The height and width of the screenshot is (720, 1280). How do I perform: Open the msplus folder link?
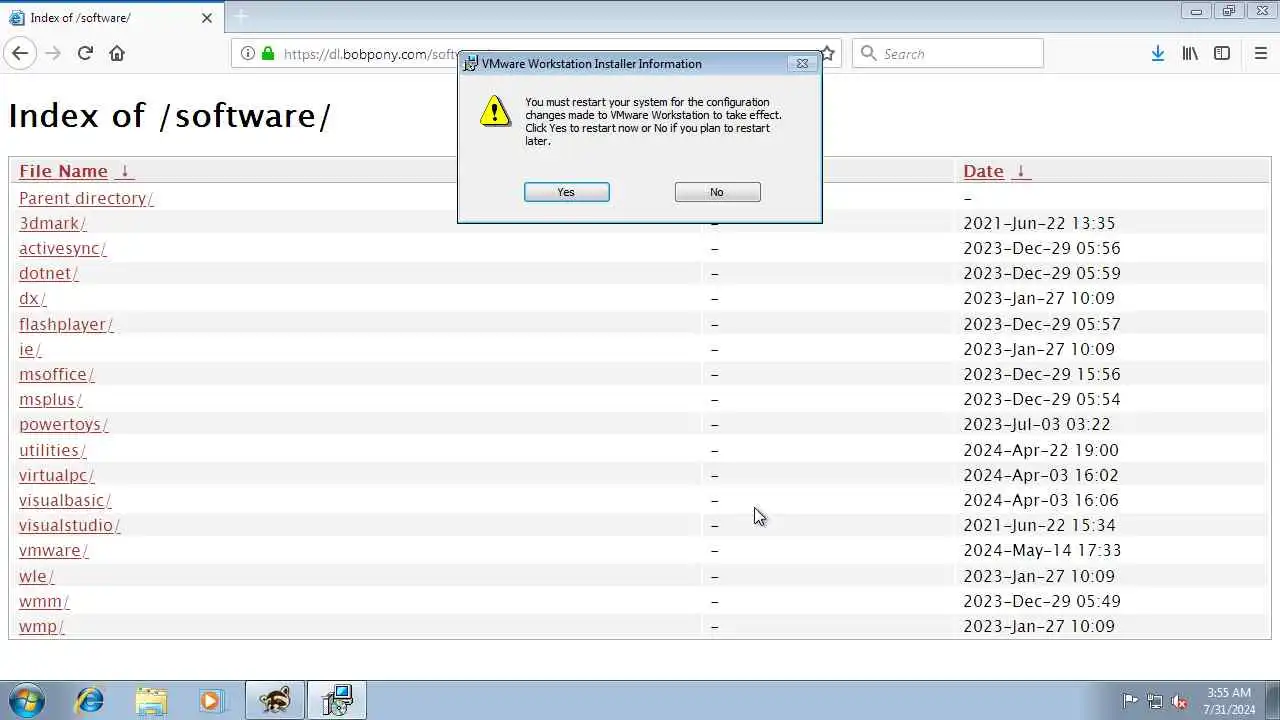[x=50, y=399]
